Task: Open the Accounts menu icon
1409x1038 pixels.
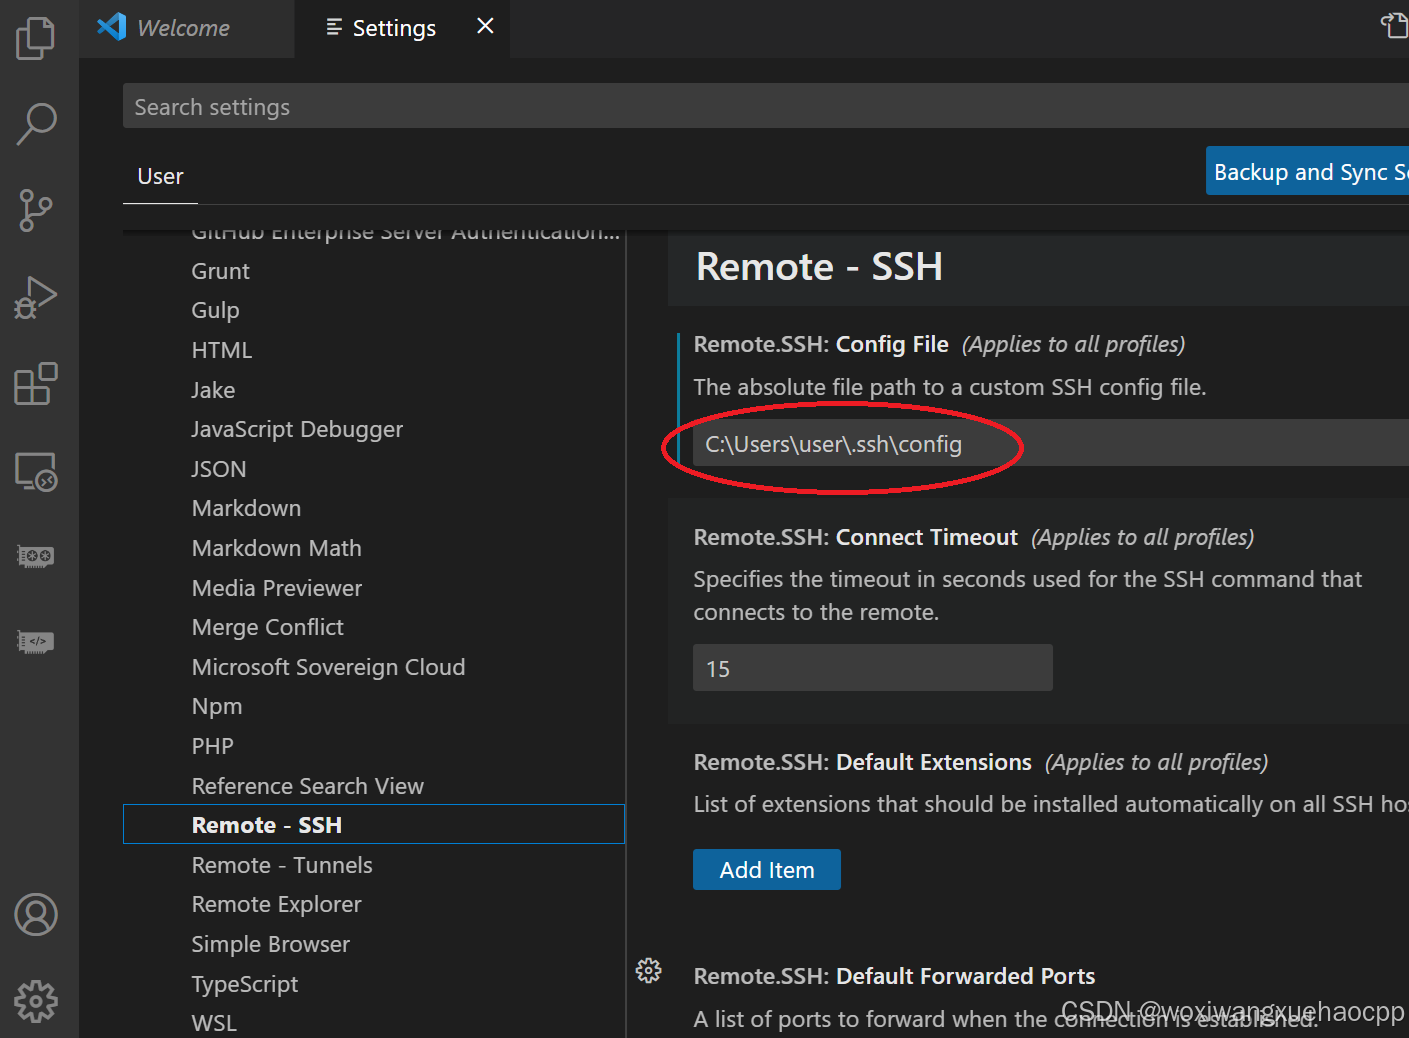Action: click(36, 914)
